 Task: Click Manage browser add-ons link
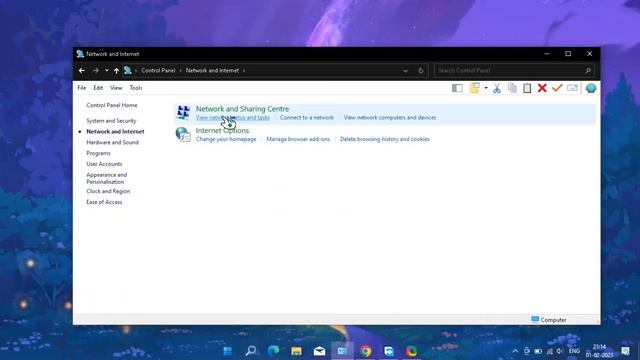[298, 139]
